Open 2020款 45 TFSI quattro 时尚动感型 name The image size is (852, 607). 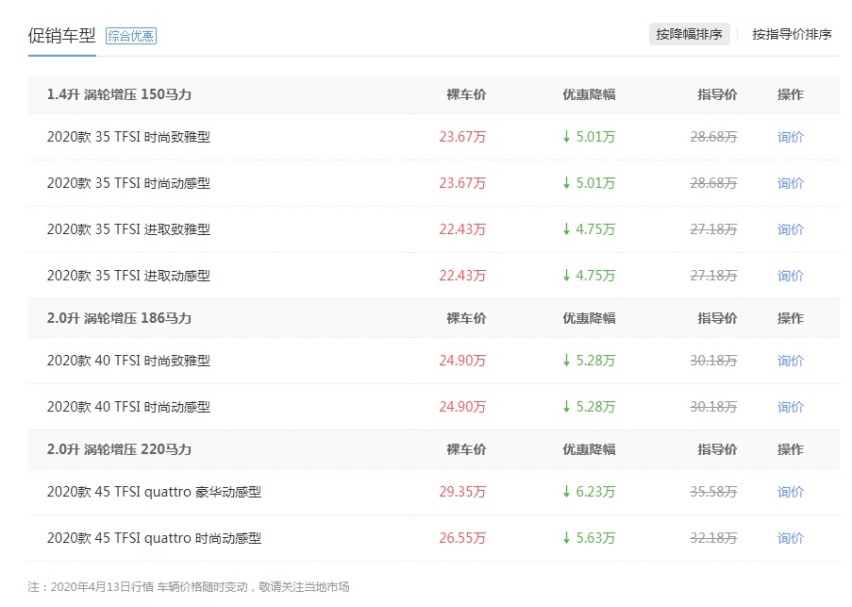pyautogui.click(x=154, y=538)
